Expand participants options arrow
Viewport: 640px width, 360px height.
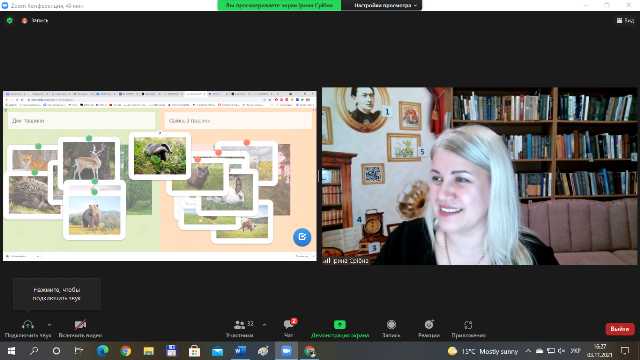tap(264, 325)
